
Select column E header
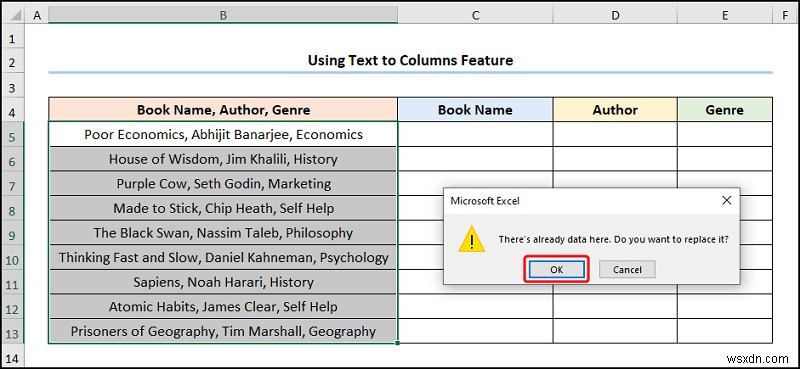[x=725, y=15]
